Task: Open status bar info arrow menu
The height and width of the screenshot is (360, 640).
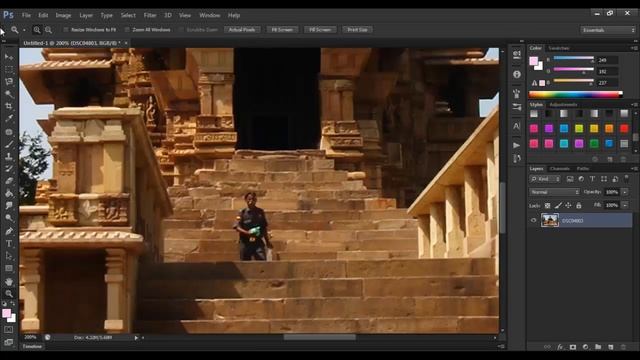Action: point(136,338)
